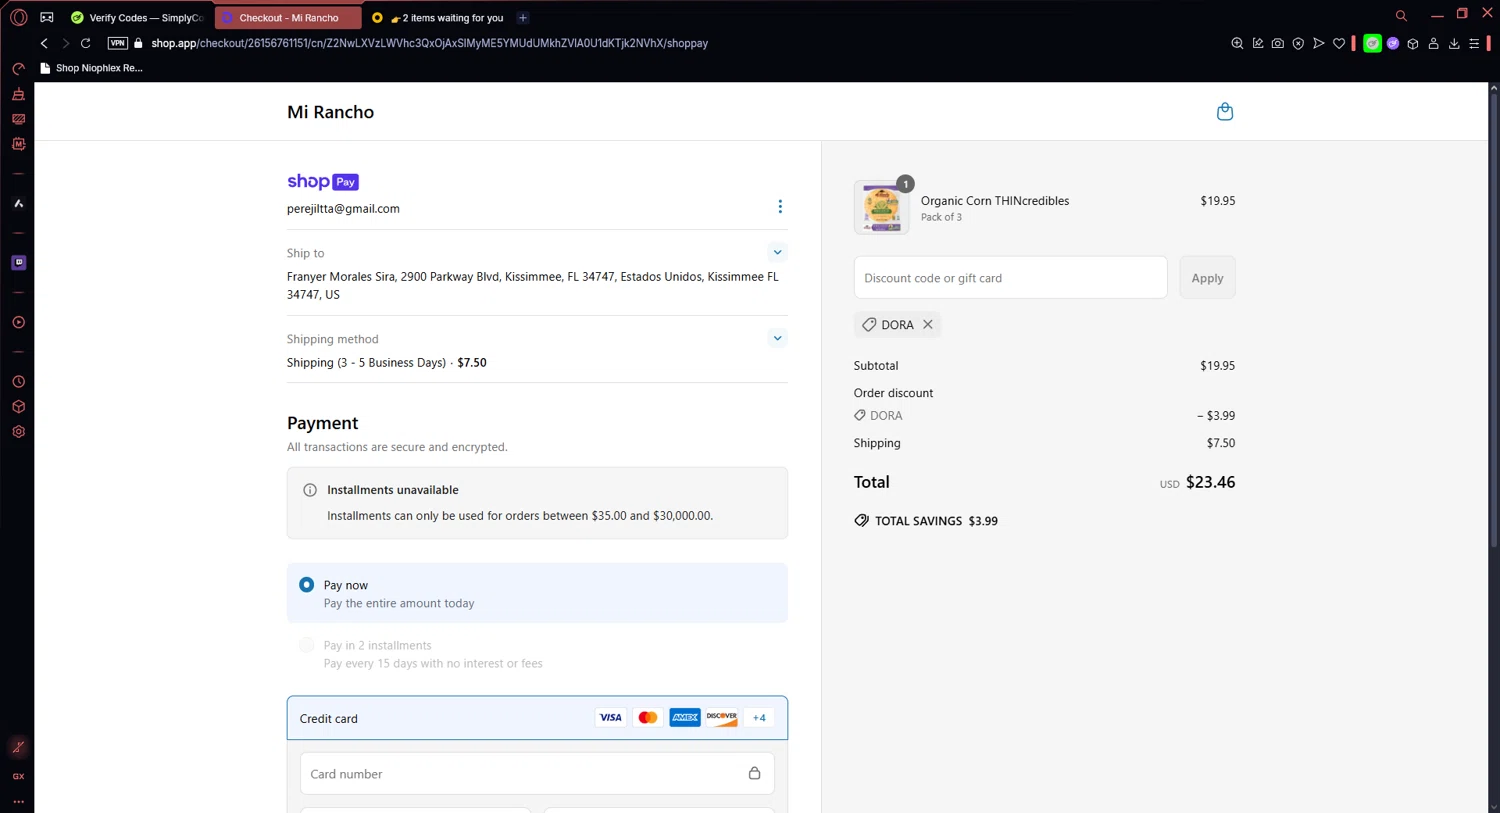The image size is (1500, 813).
Task: Open the extensions cube icon in the toolbar
Action: [1413, 43]
